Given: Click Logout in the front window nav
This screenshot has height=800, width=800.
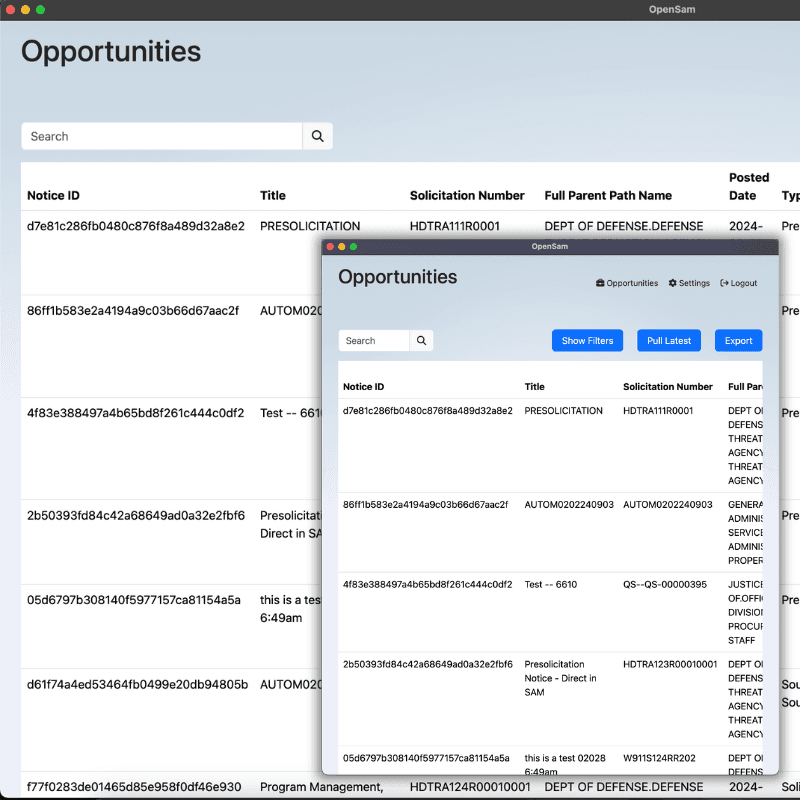Looking at the screenshot, I should [x=738, y=283].
